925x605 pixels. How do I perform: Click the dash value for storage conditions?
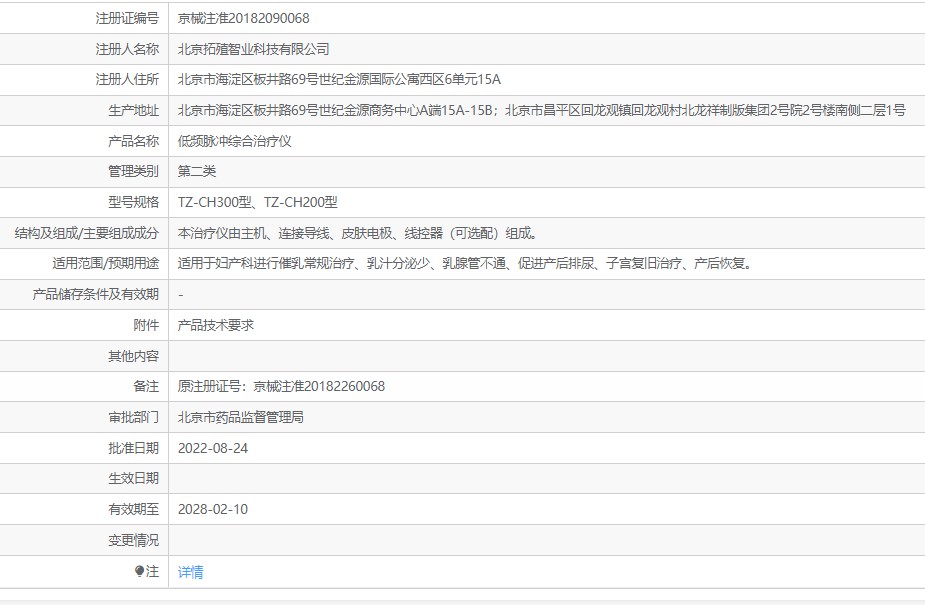point(181,295)
